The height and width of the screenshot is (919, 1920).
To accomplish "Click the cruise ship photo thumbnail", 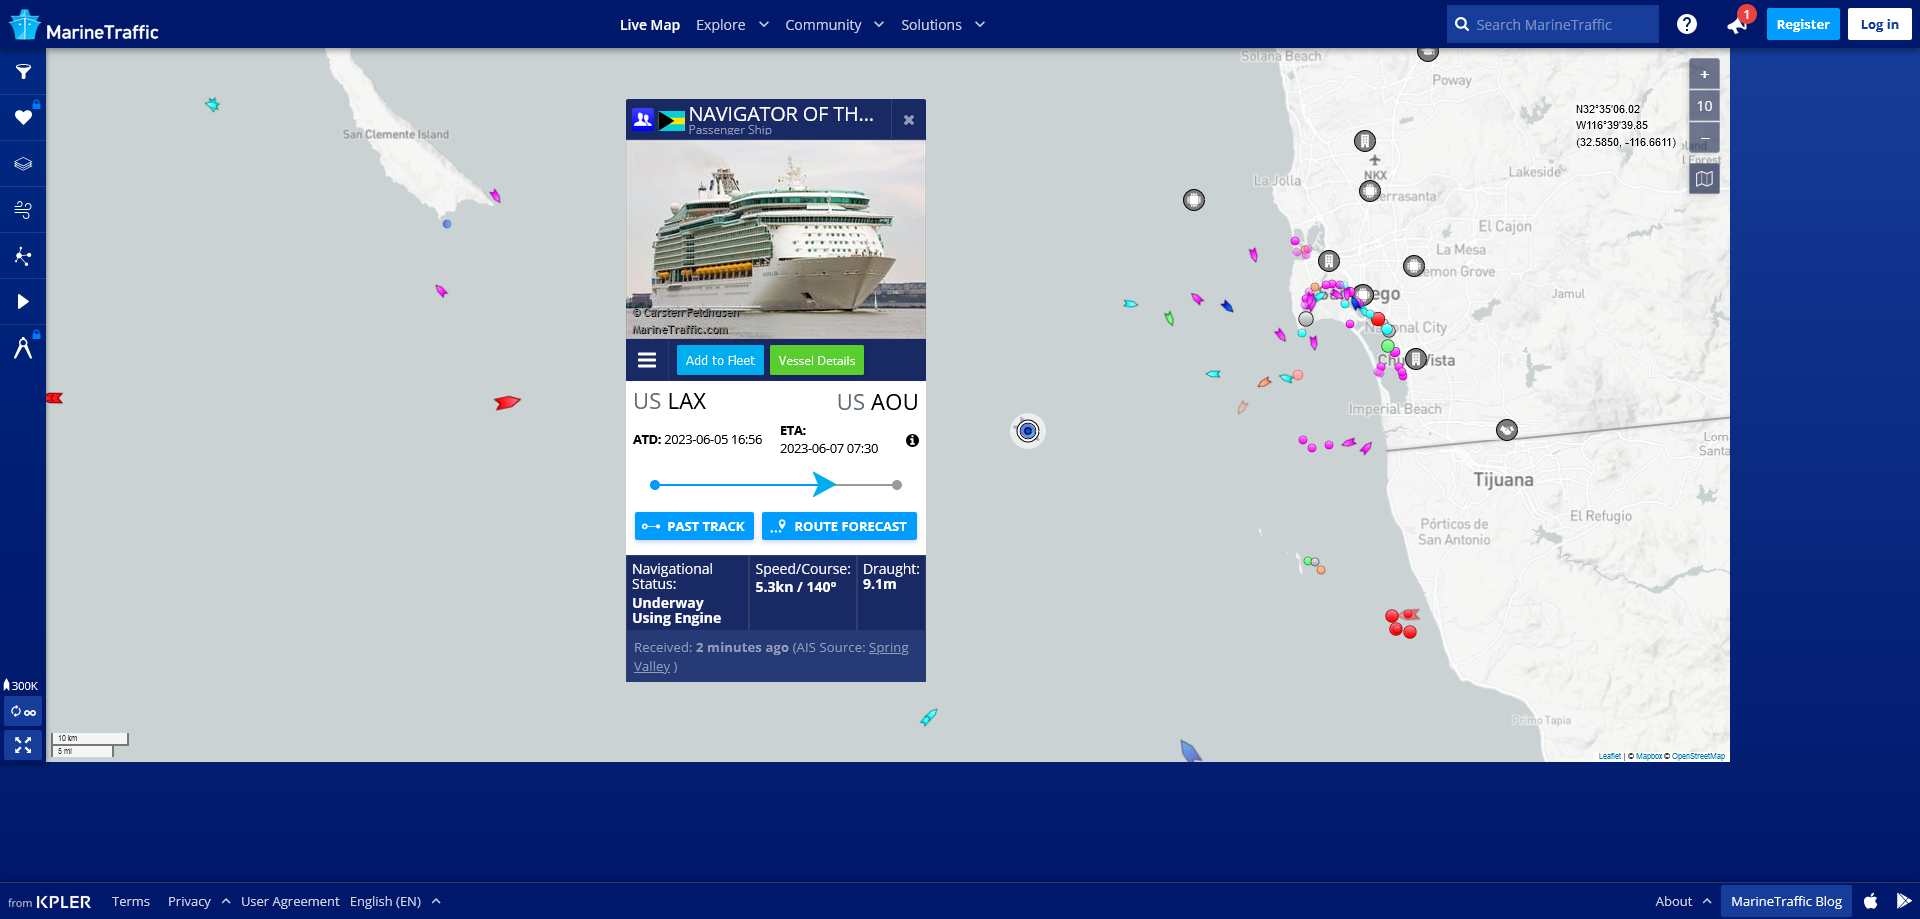I will pos(776,240).
